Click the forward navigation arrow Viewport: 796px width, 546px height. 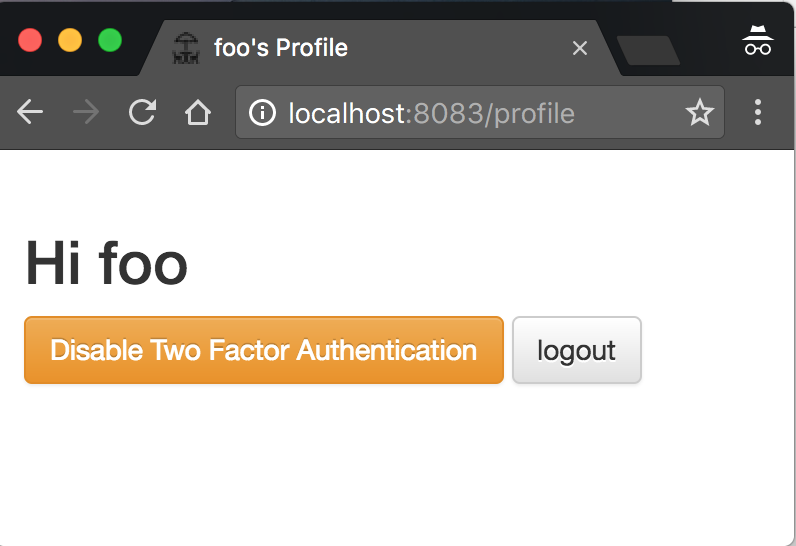pos(86,113)
